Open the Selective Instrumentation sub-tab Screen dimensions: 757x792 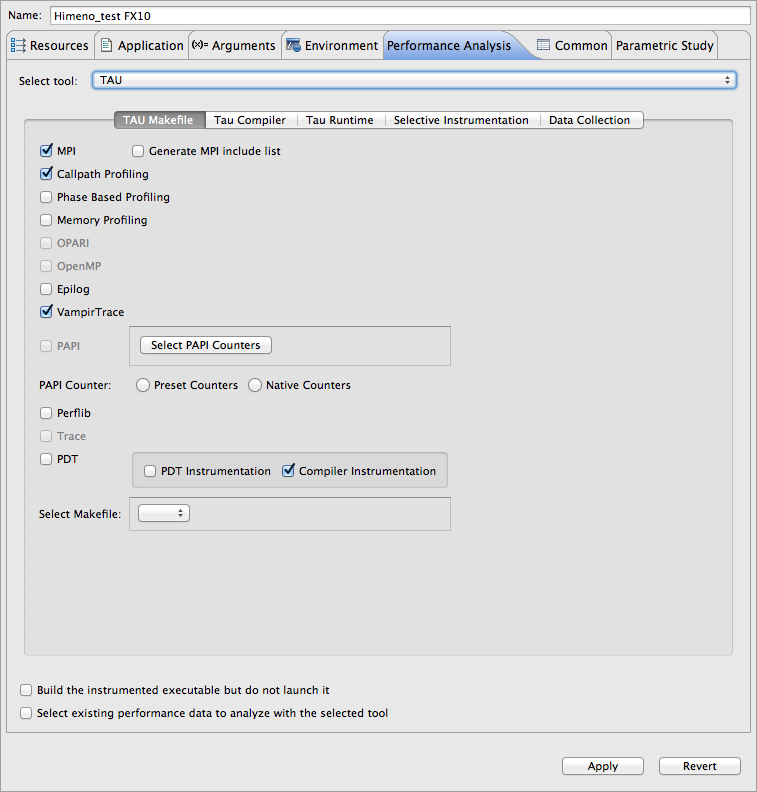pyautogui.click(x=460, y=120)
